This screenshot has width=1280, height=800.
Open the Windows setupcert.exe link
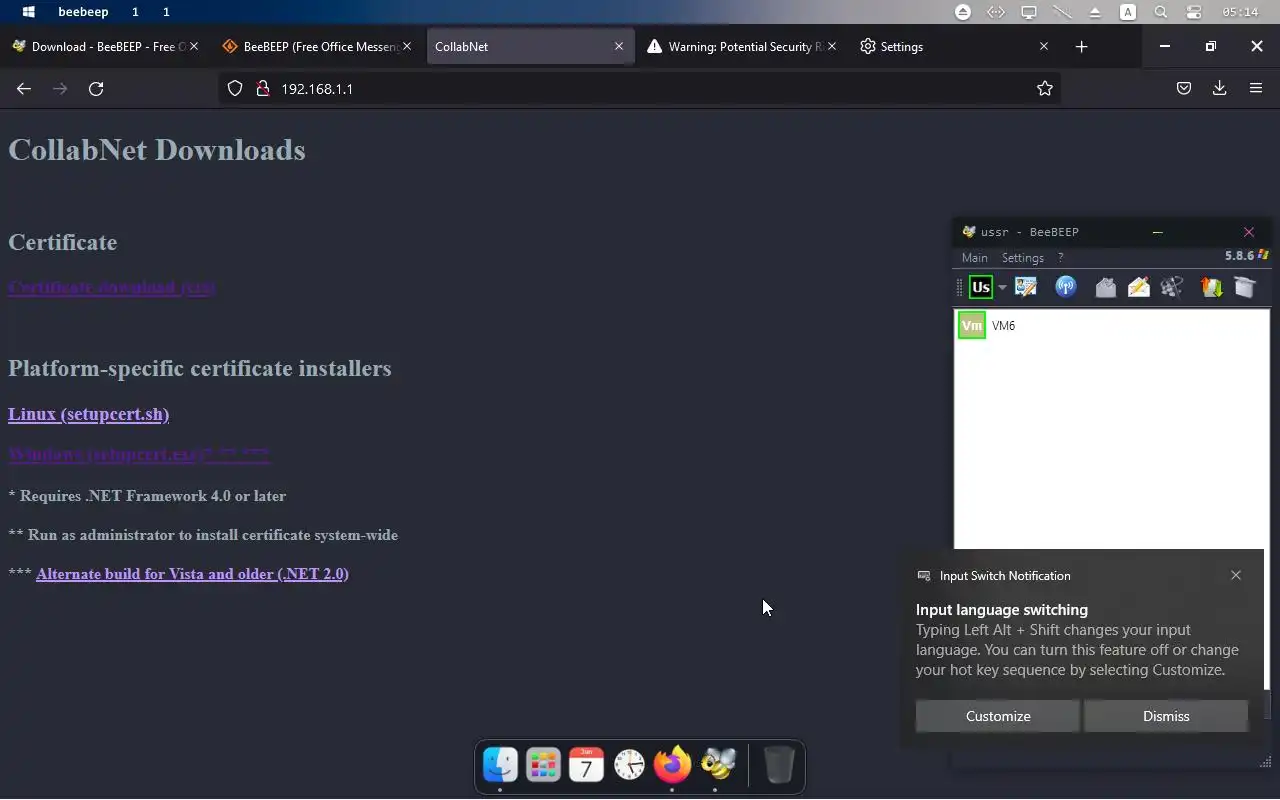tap(138, 454)
